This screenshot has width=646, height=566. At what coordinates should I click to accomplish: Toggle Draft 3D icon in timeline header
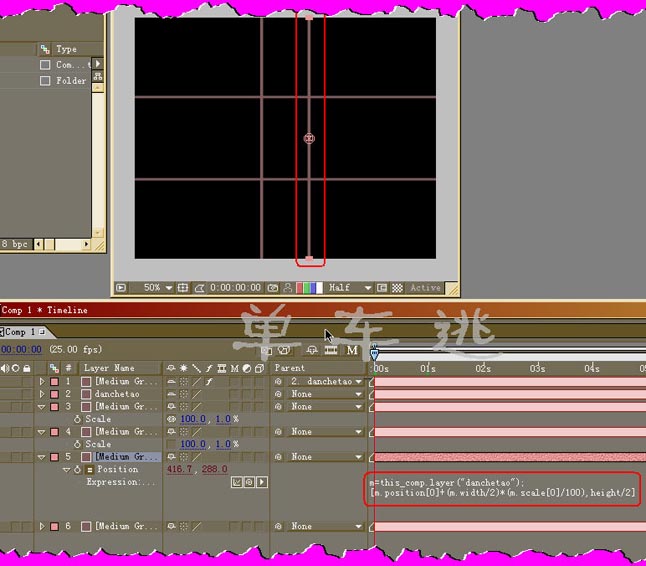pyautogui.click(x=284, y=351)
